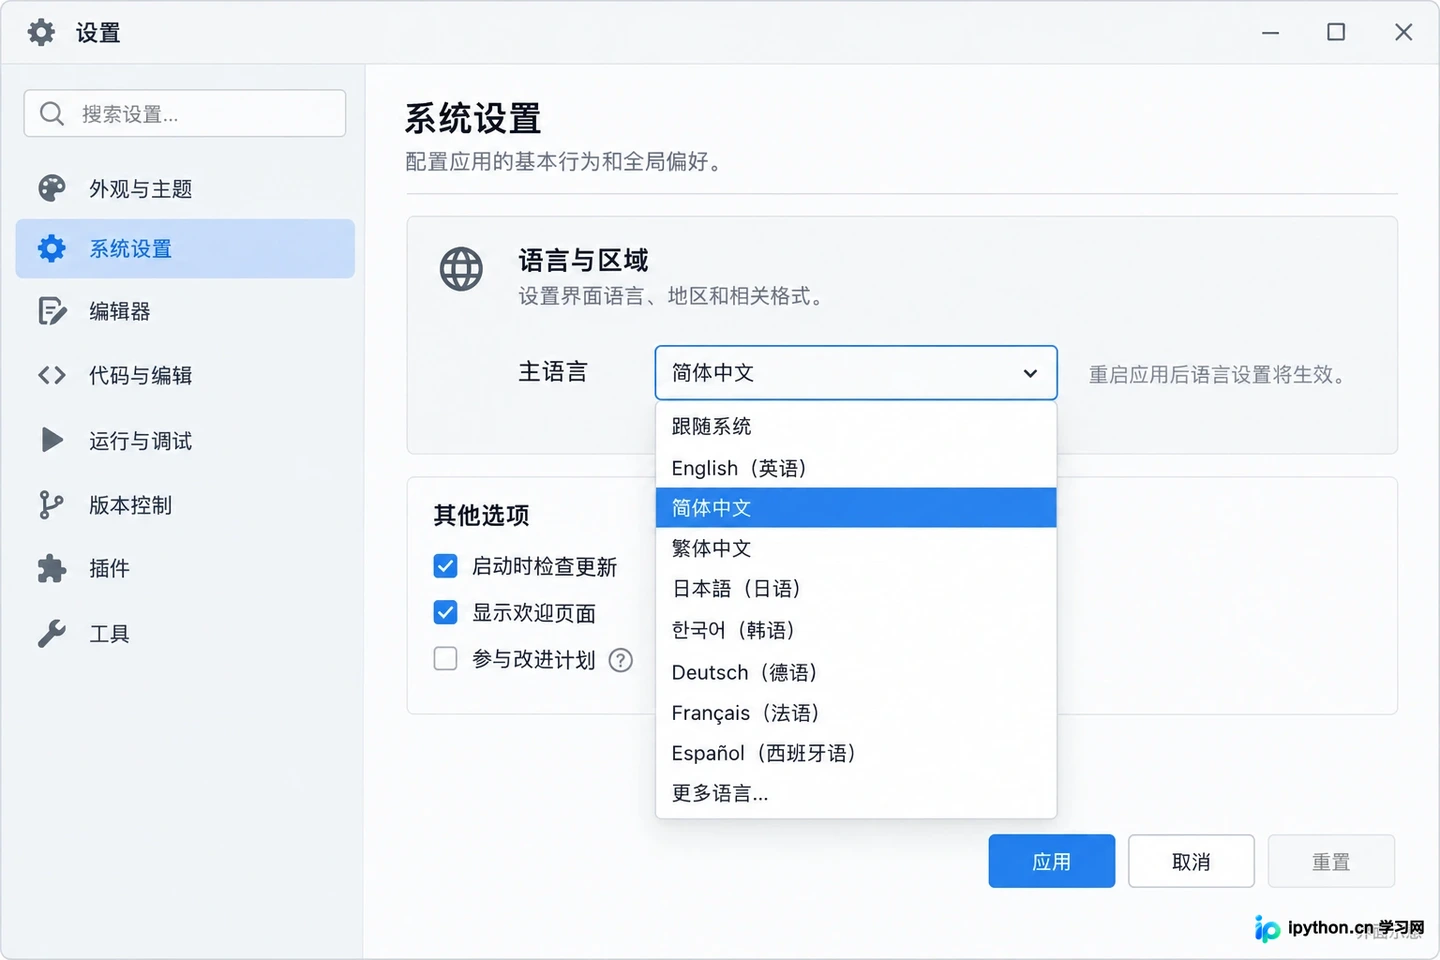Click the 重置 button
The image size is (1440, 960).
[x=1331, y=861]
